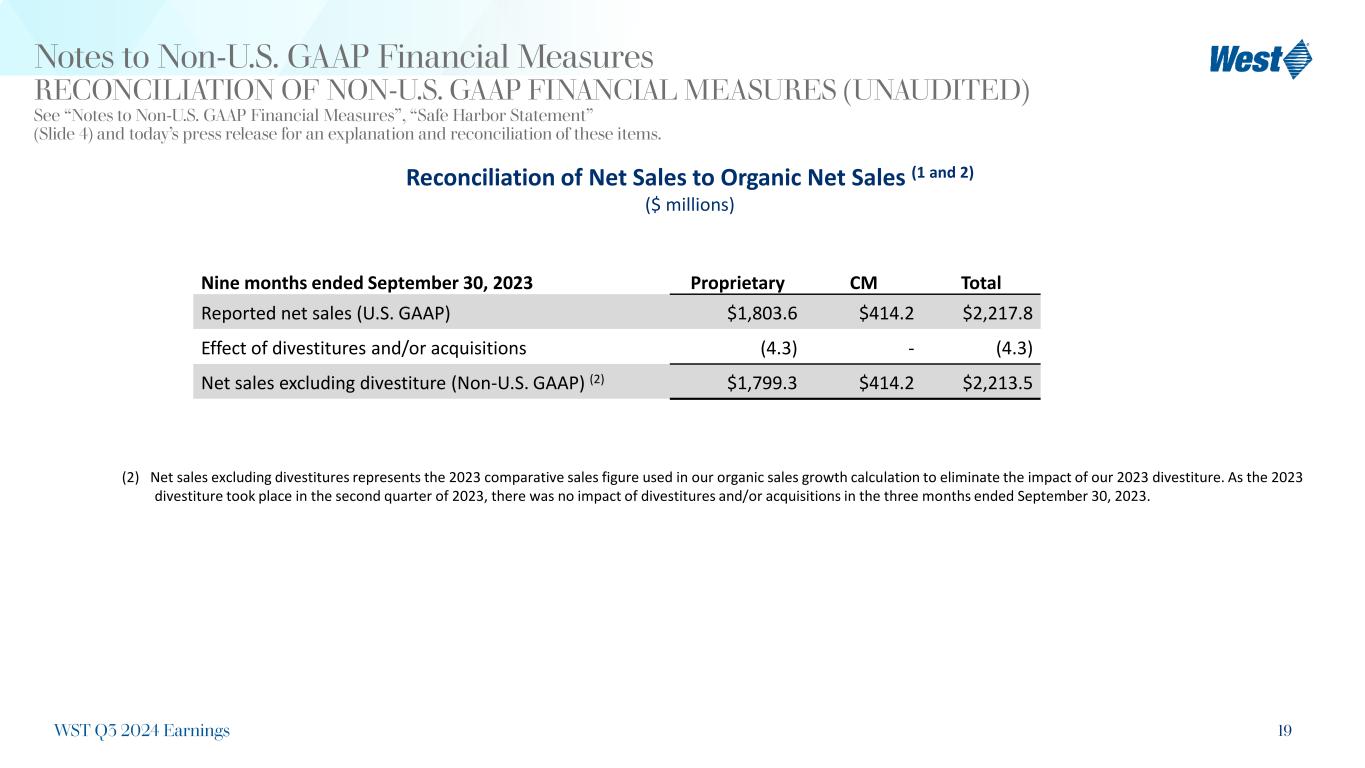The width and height of the screenshot is (1365, 768).
Task: Click the "($ millions)" unit label
Action: point(689,205)
